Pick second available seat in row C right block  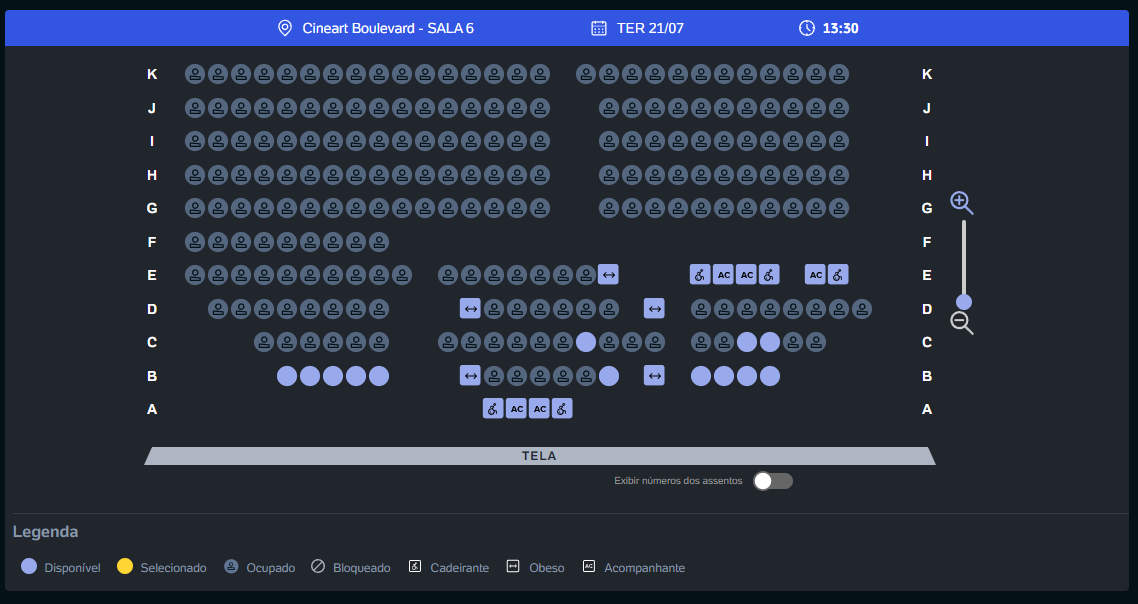pos(770,342)
